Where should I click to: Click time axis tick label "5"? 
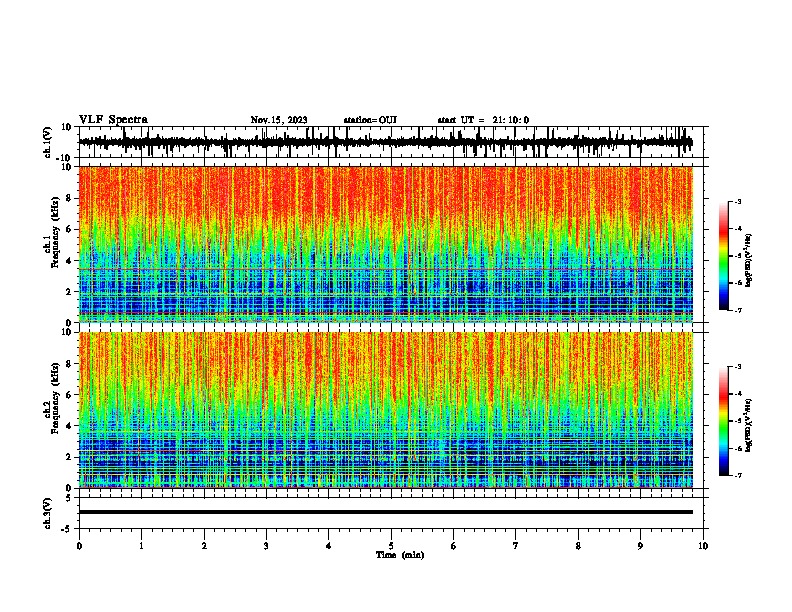(391, 546)
